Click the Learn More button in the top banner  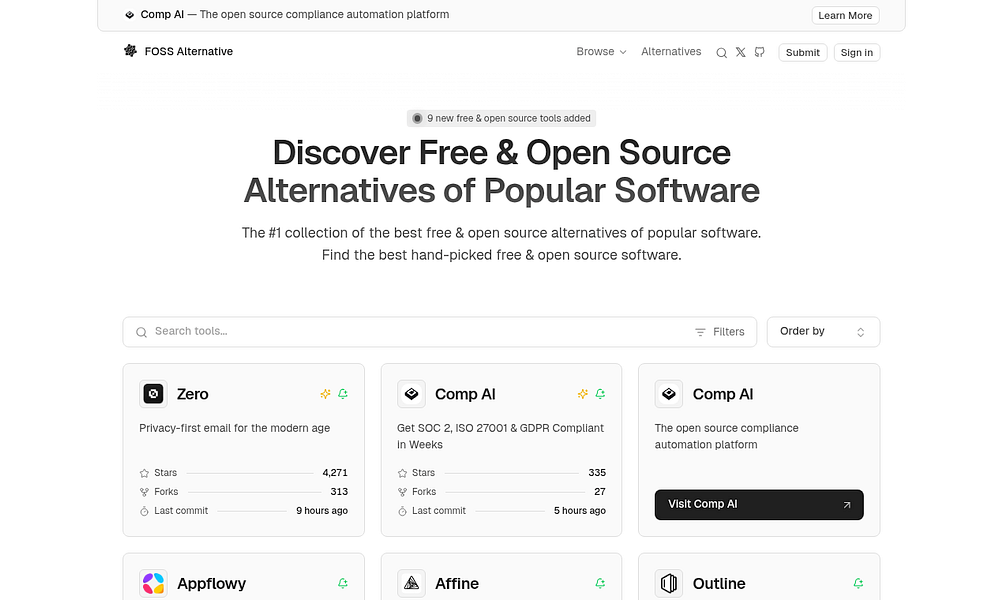point(844,15)
